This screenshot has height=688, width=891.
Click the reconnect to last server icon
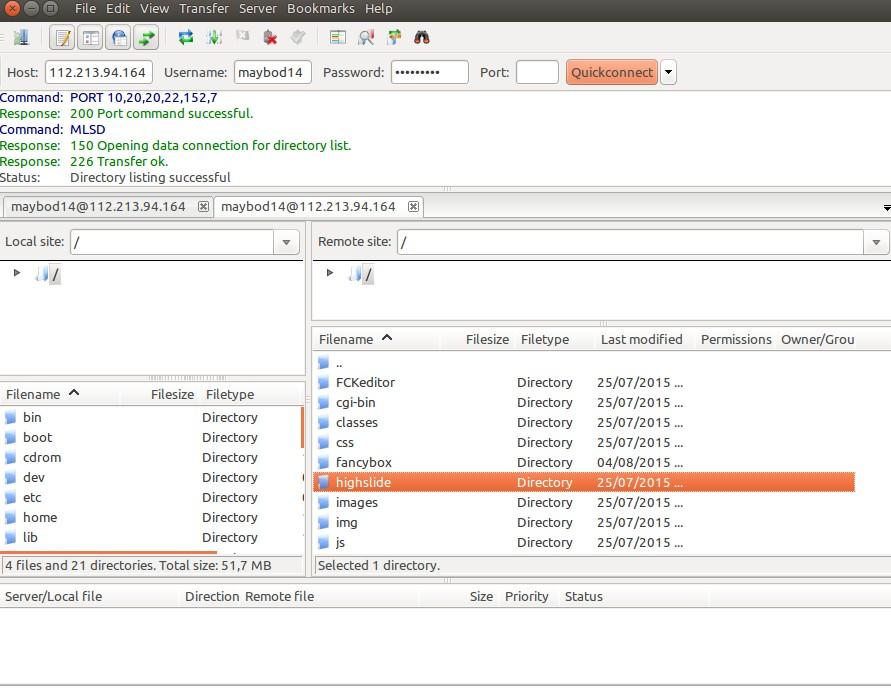298,37
